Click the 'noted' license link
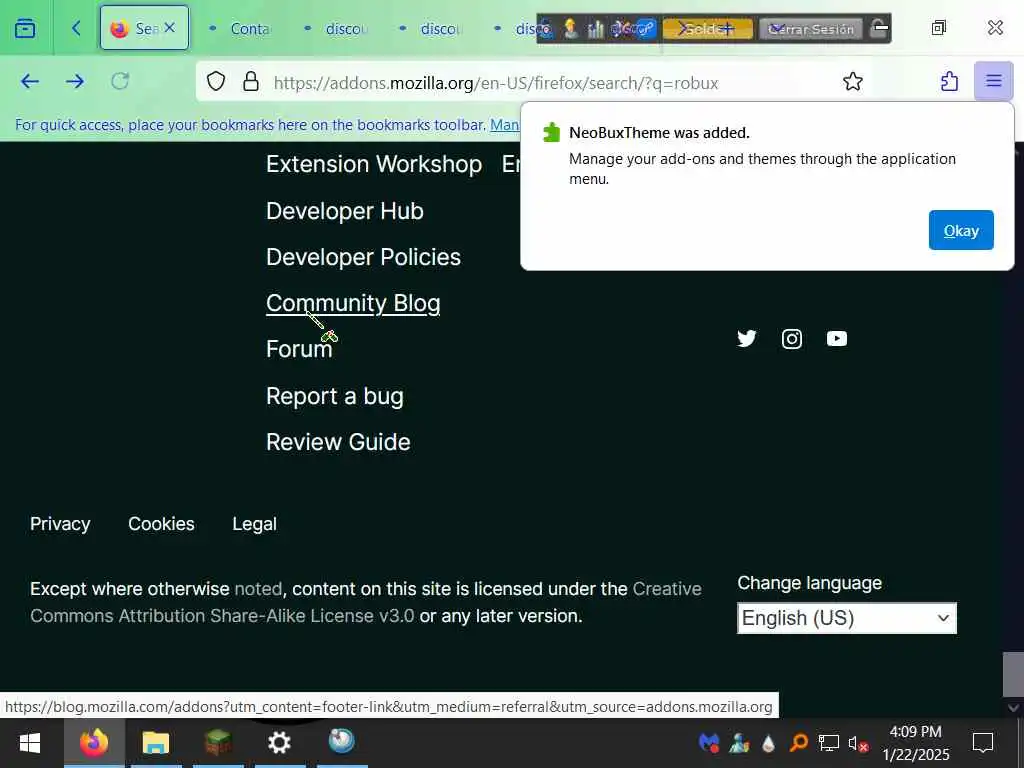This screenshot has width=1024, height=768. coord(258,589)
